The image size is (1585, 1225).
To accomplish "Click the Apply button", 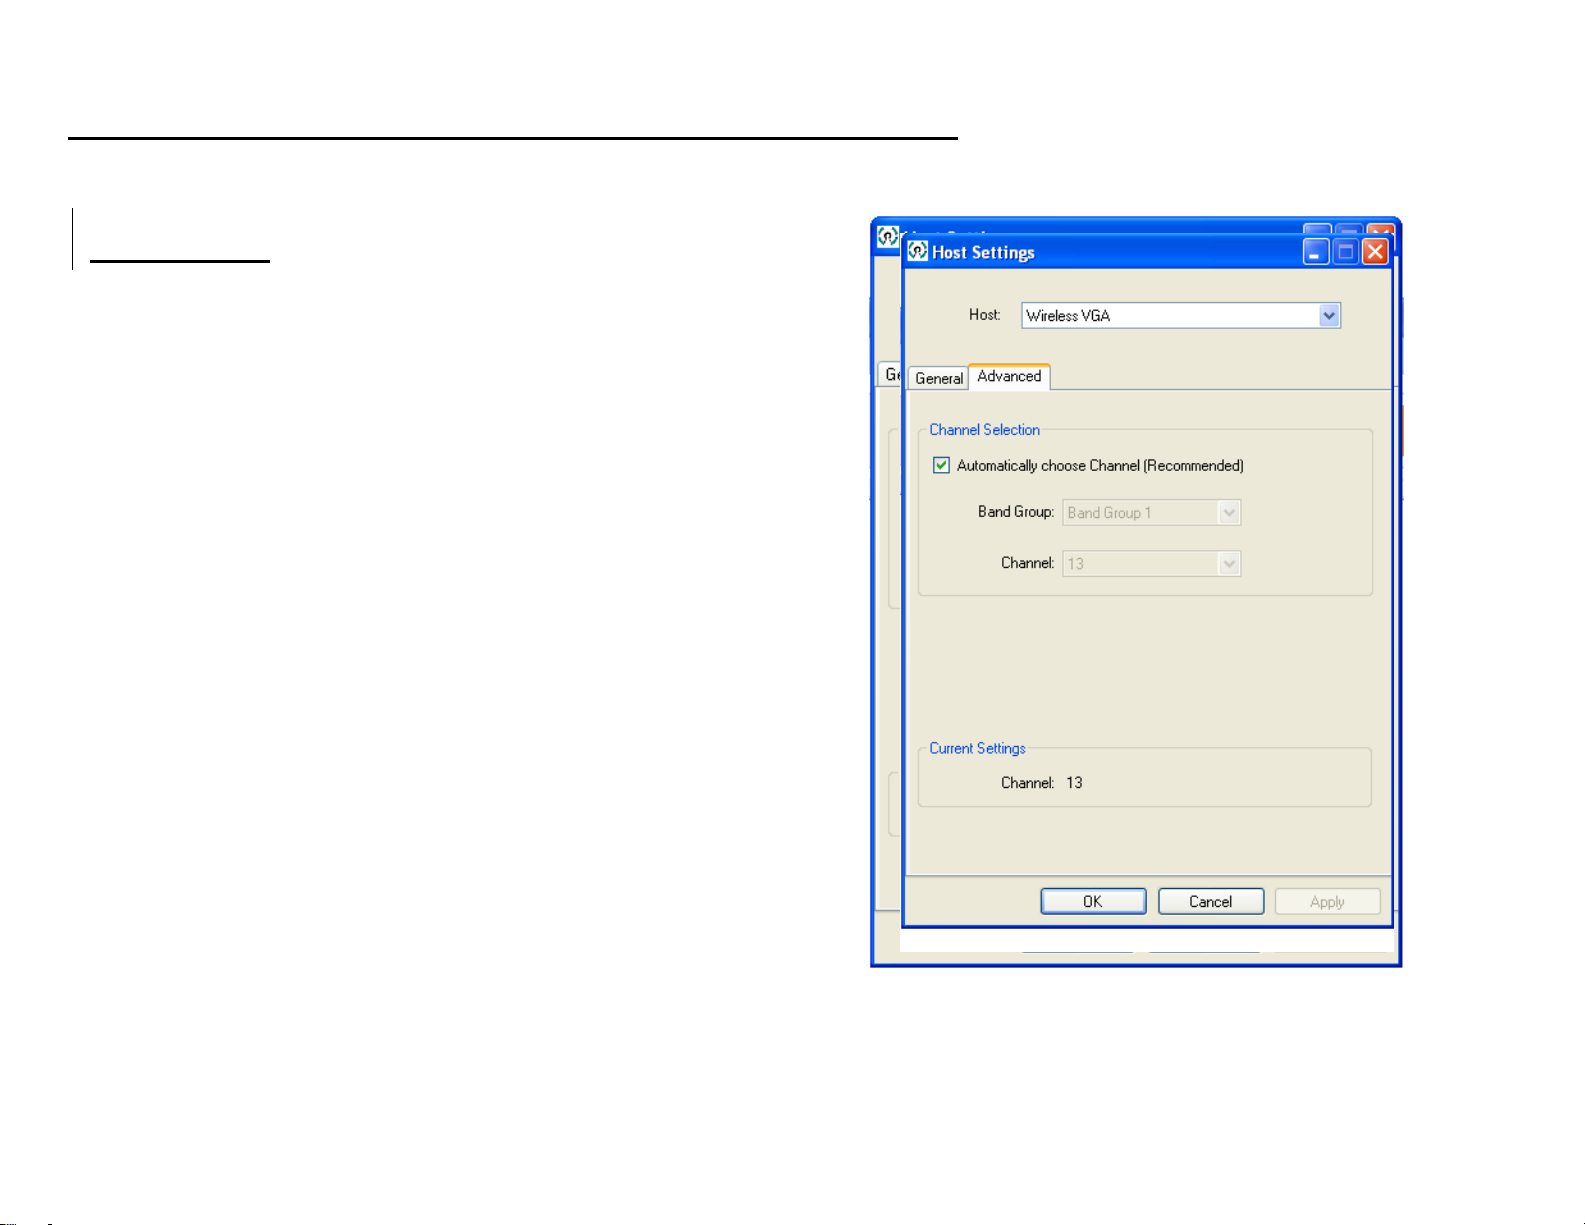I will 1327,901.
